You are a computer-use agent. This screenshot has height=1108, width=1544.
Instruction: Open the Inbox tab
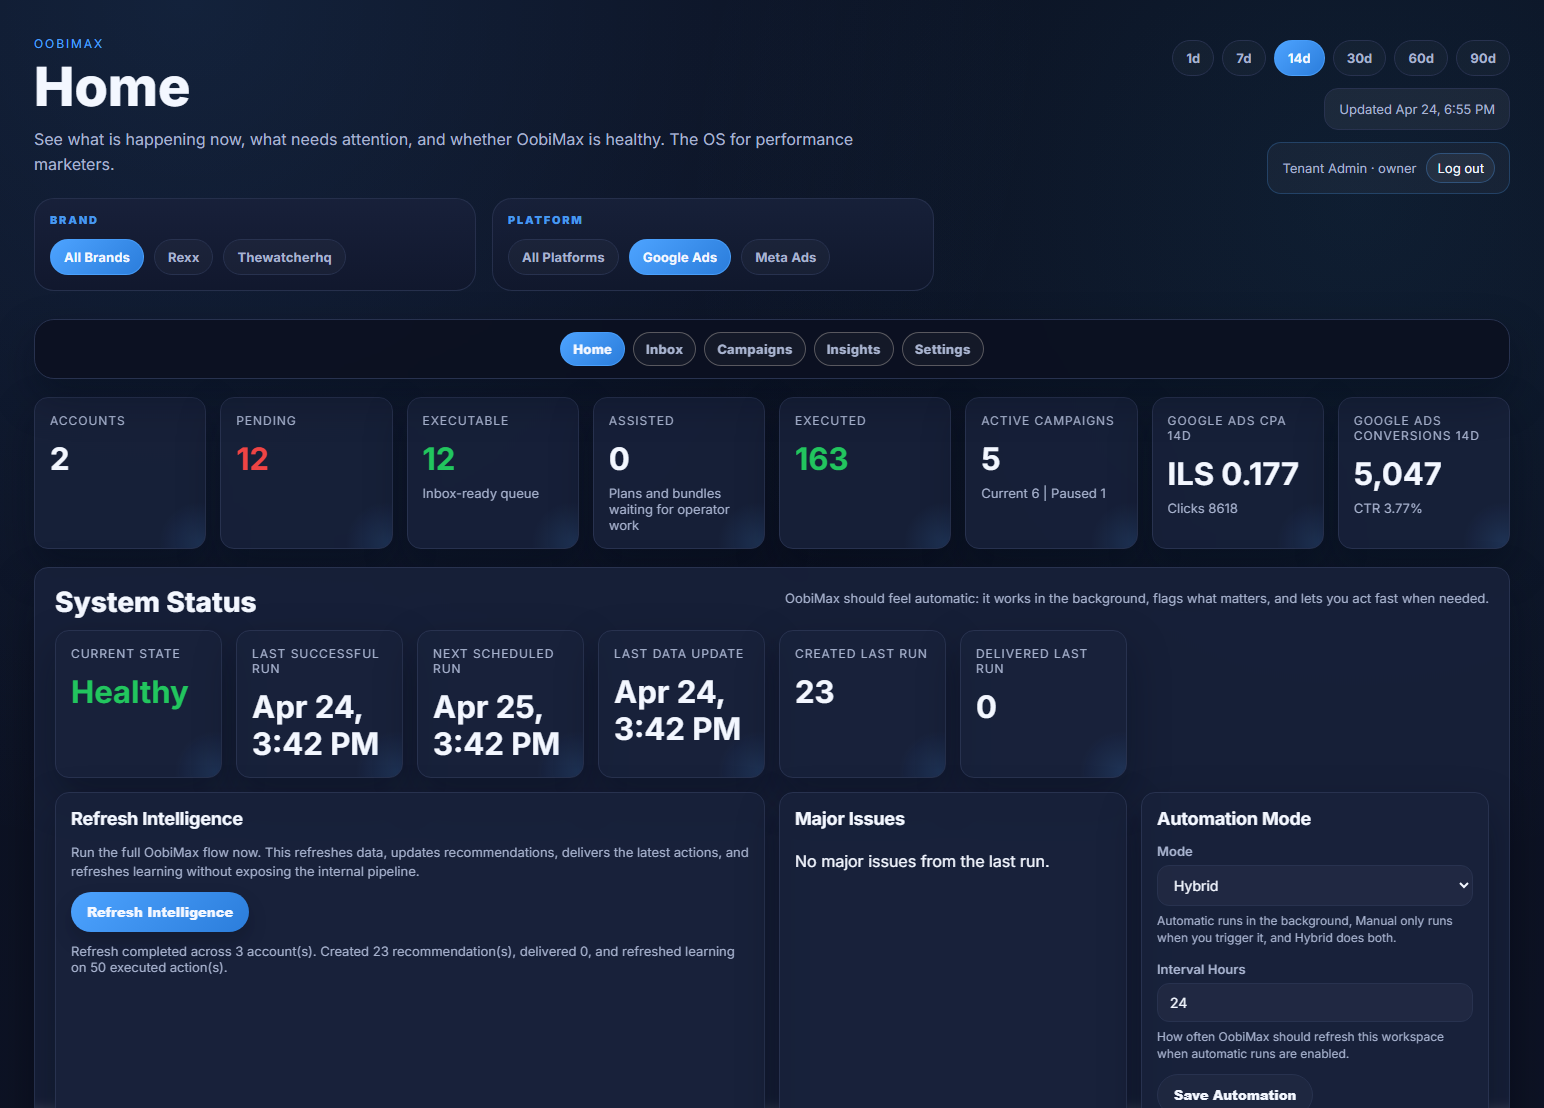[x=664, y=349]
